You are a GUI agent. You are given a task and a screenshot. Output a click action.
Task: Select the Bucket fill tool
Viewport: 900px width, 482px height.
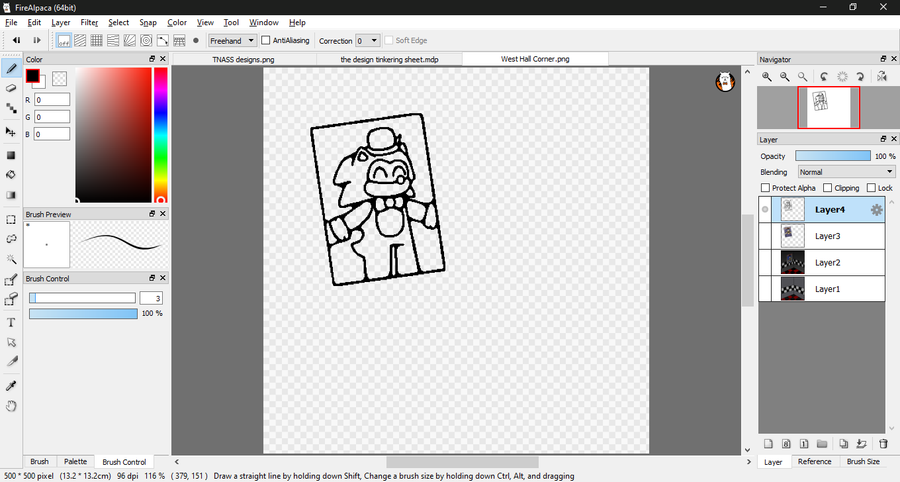click(11, 174)
